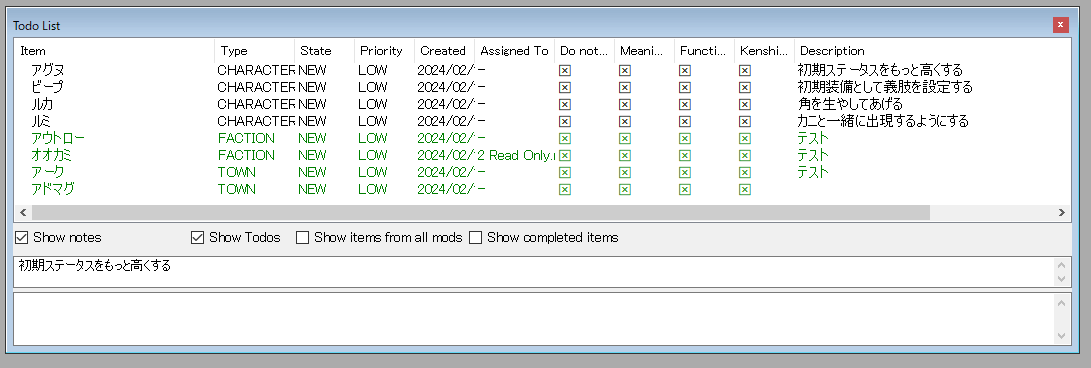Image resolution: width=1091 pixels, height=368 pixels.
Task: Select the アーク town item
Action: click(x=48, y=173)
